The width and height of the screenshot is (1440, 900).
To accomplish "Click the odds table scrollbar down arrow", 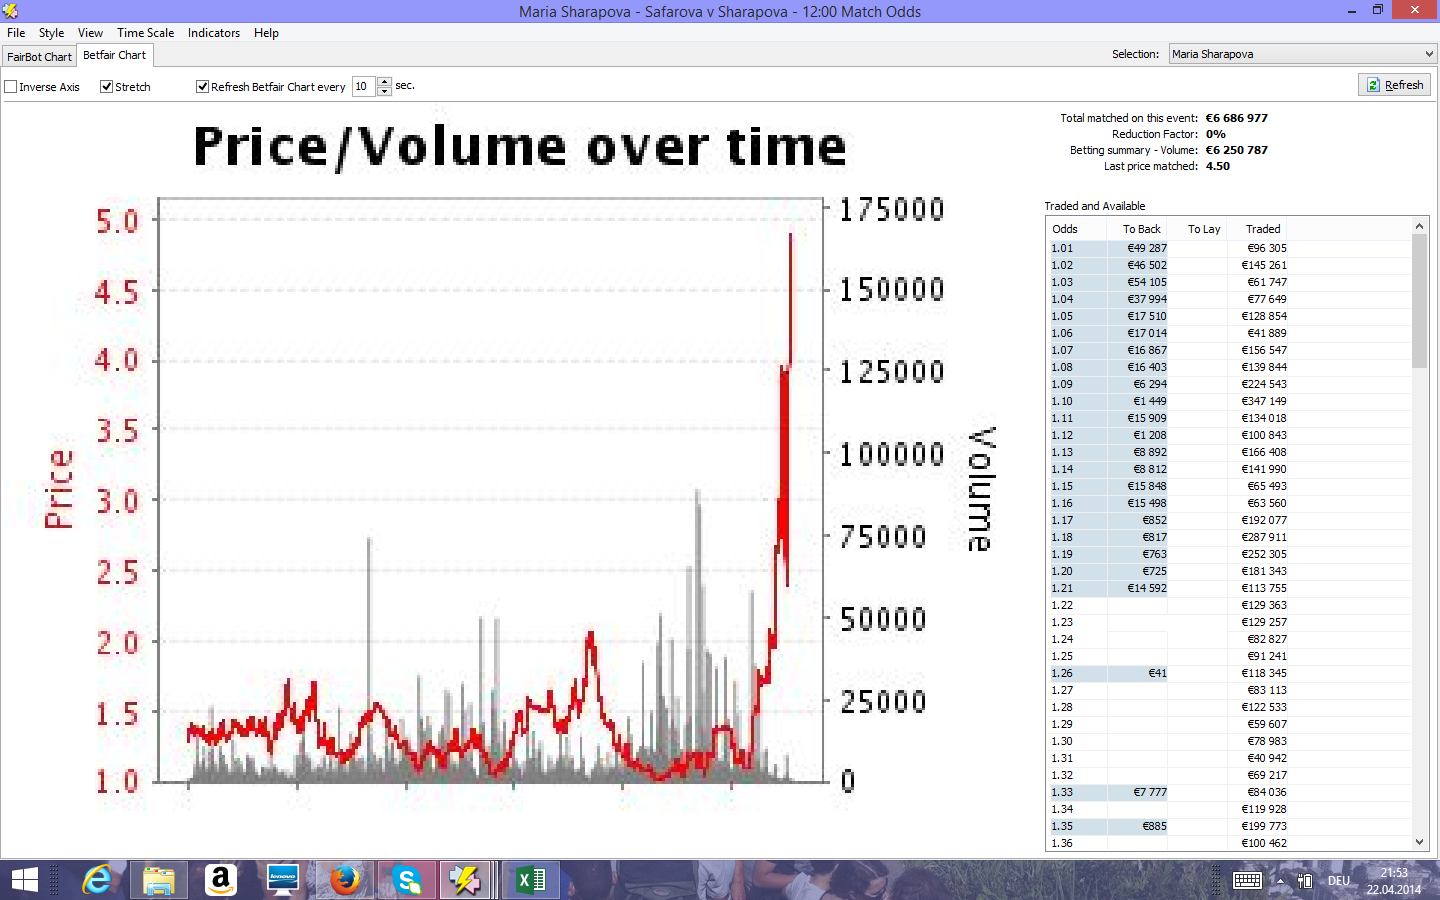I will pyautogui.click(x=1419, y=842).
